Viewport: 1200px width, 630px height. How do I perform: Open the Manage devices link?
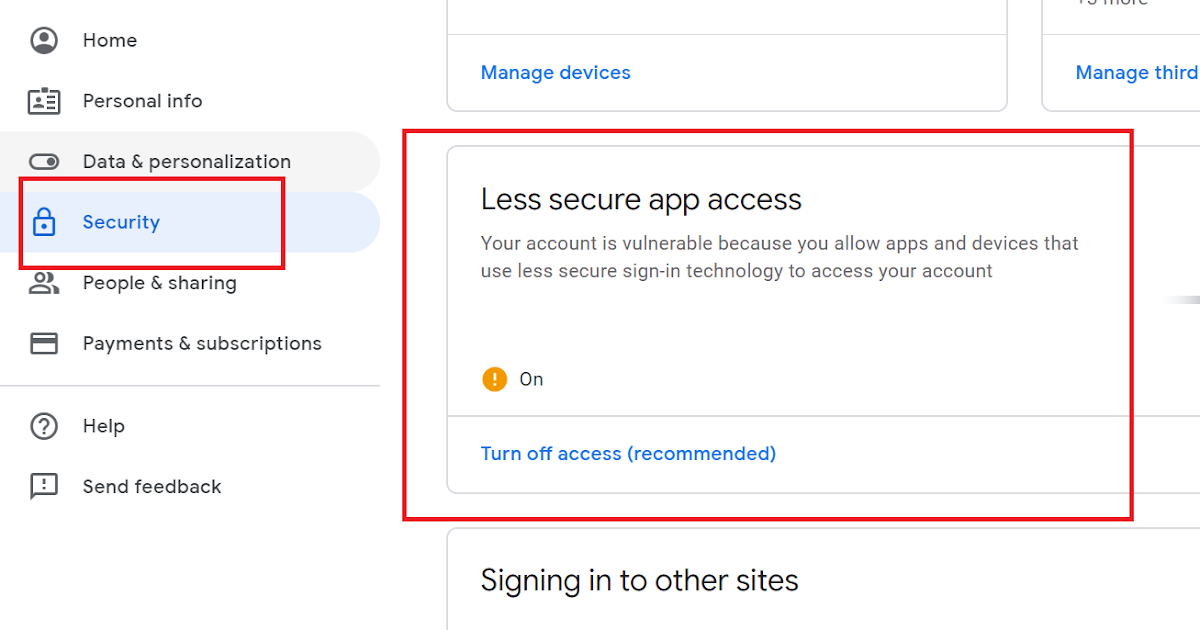click(x=556, y=73)
